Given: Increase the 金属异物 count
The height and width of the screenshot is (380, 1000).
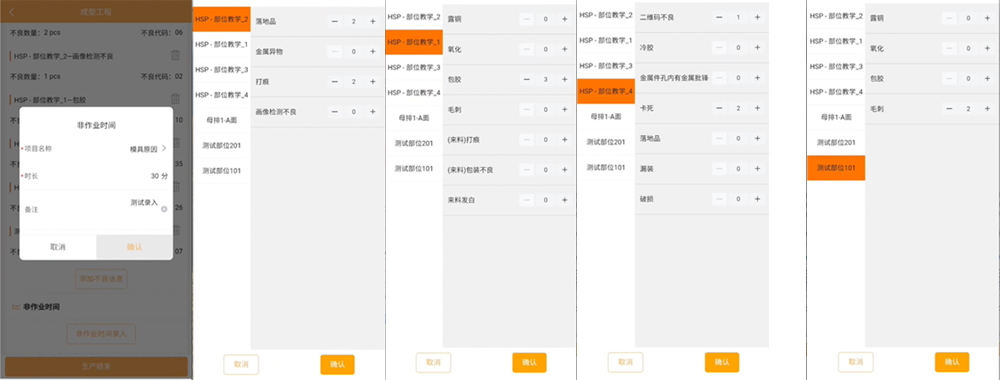Looking at the screenshot, I should coord(372,52).
